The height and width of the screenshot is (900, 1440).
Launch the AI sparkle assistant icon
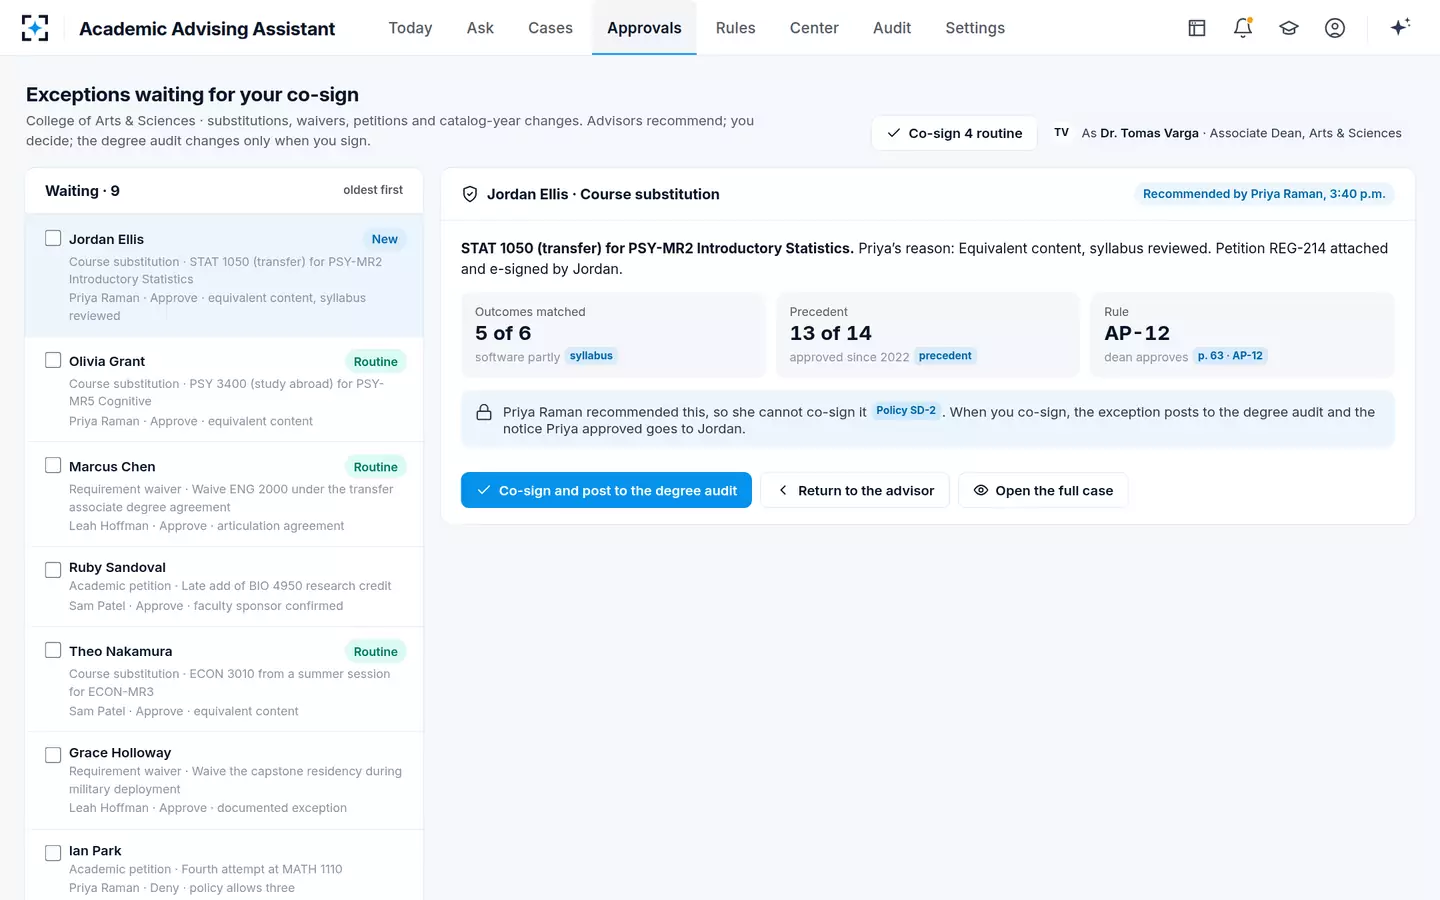pyautogui.click(x=1400, y=27)
